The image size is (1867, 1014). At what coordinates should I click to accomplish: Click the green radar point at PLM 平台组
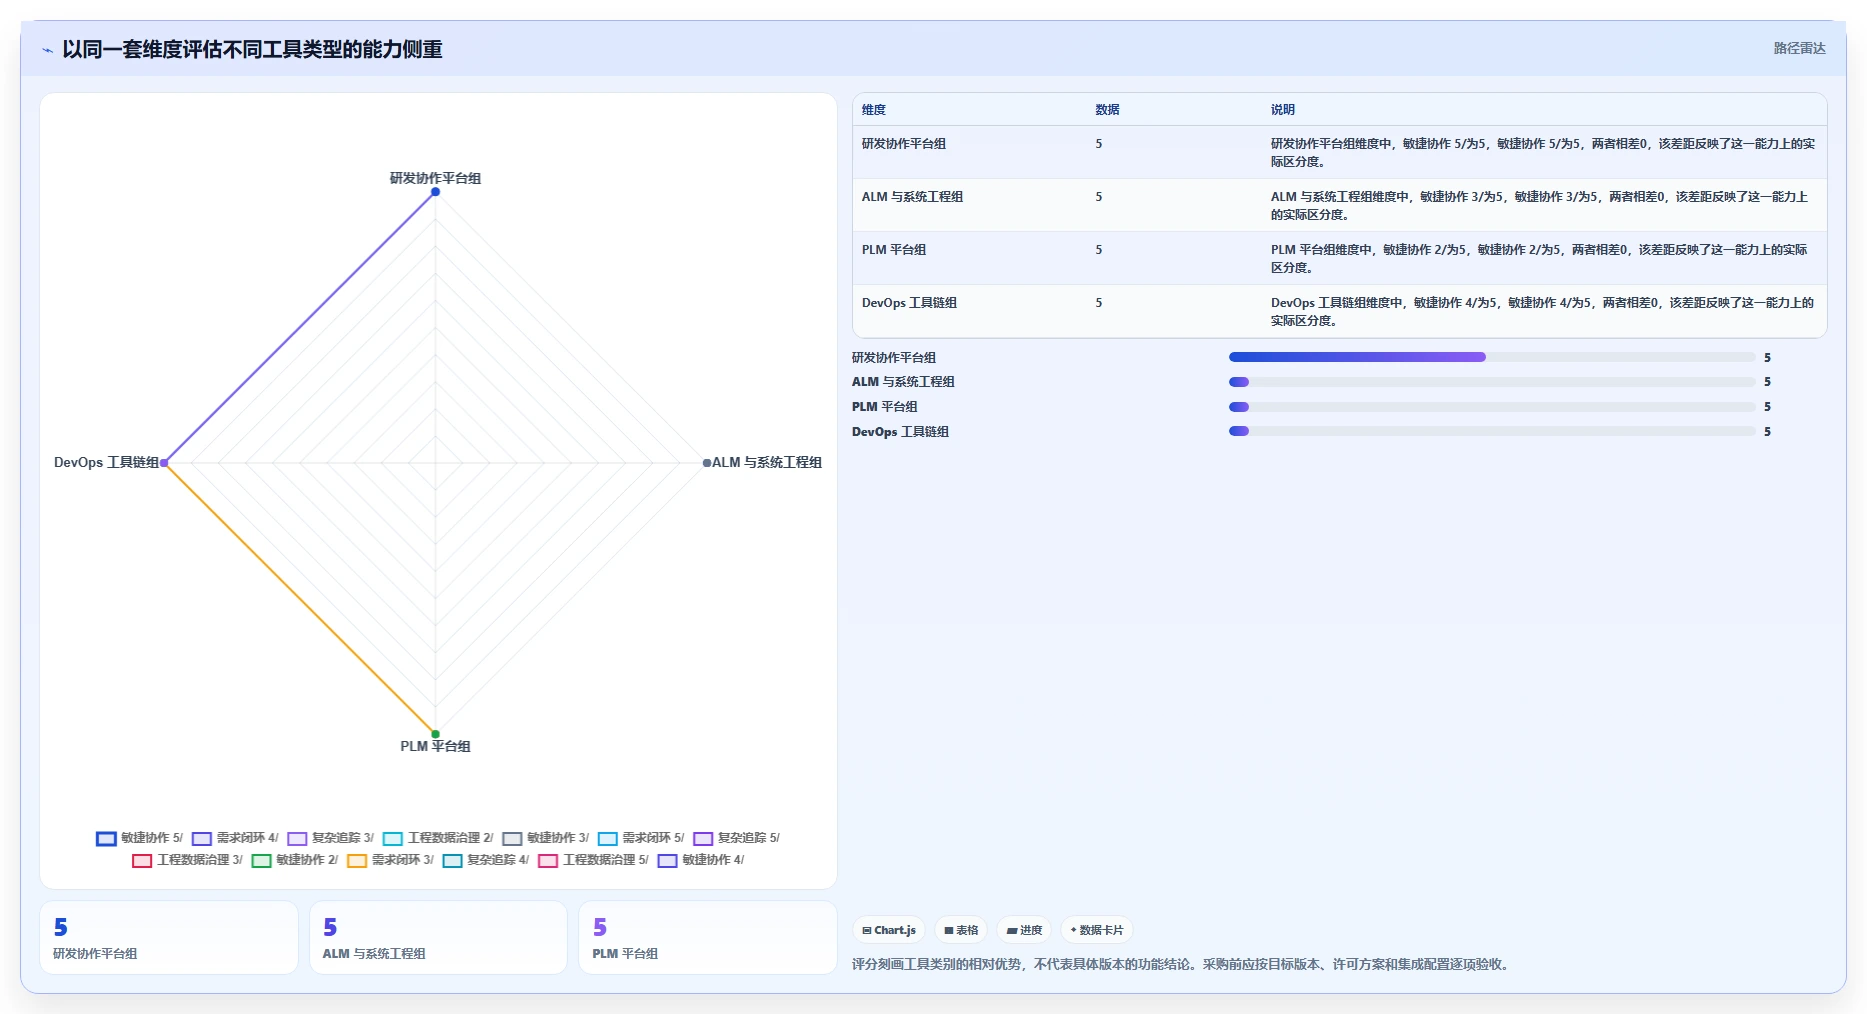click(435, 734)
